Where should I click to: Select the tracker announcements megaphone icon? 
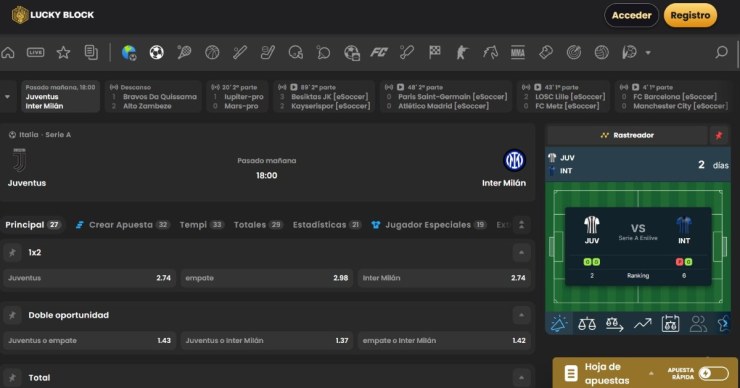559,324
